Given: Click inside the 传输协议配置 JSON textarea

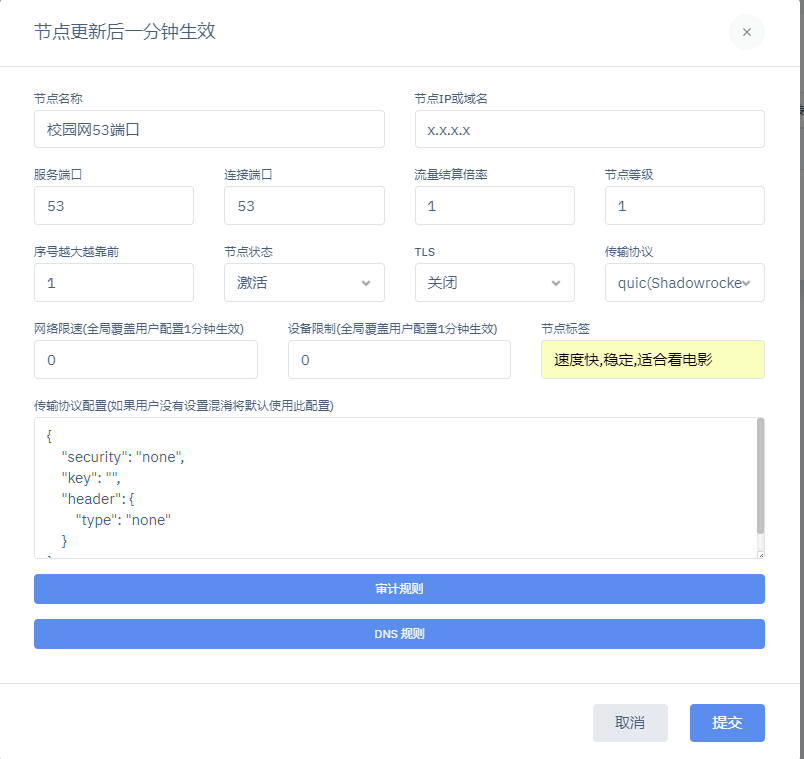Looking at the screenshot, I should click(390, 488).
